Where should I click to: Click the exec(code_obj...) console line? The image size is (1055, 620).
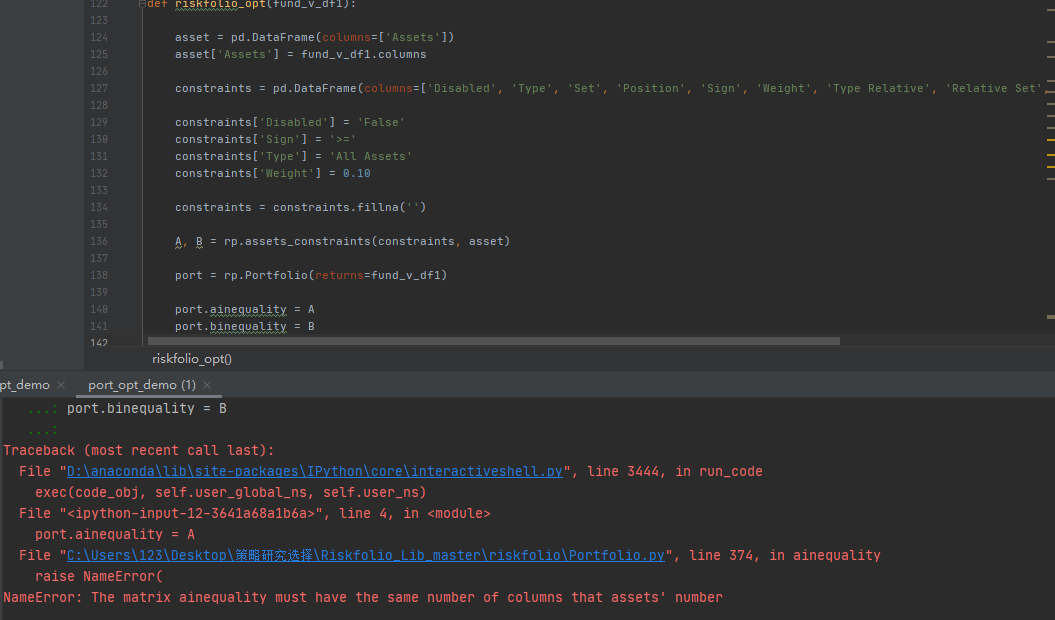point(231,492)
